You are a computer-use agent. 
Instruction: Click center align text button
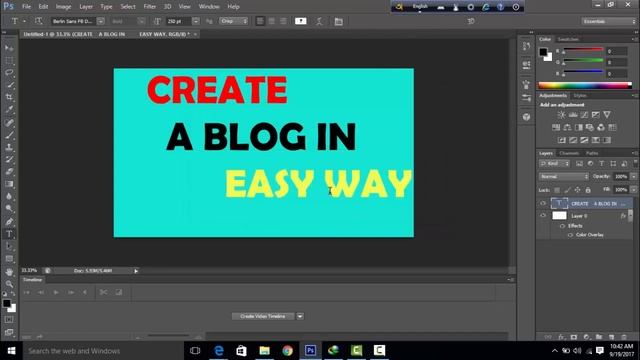(x=271, y=21)
